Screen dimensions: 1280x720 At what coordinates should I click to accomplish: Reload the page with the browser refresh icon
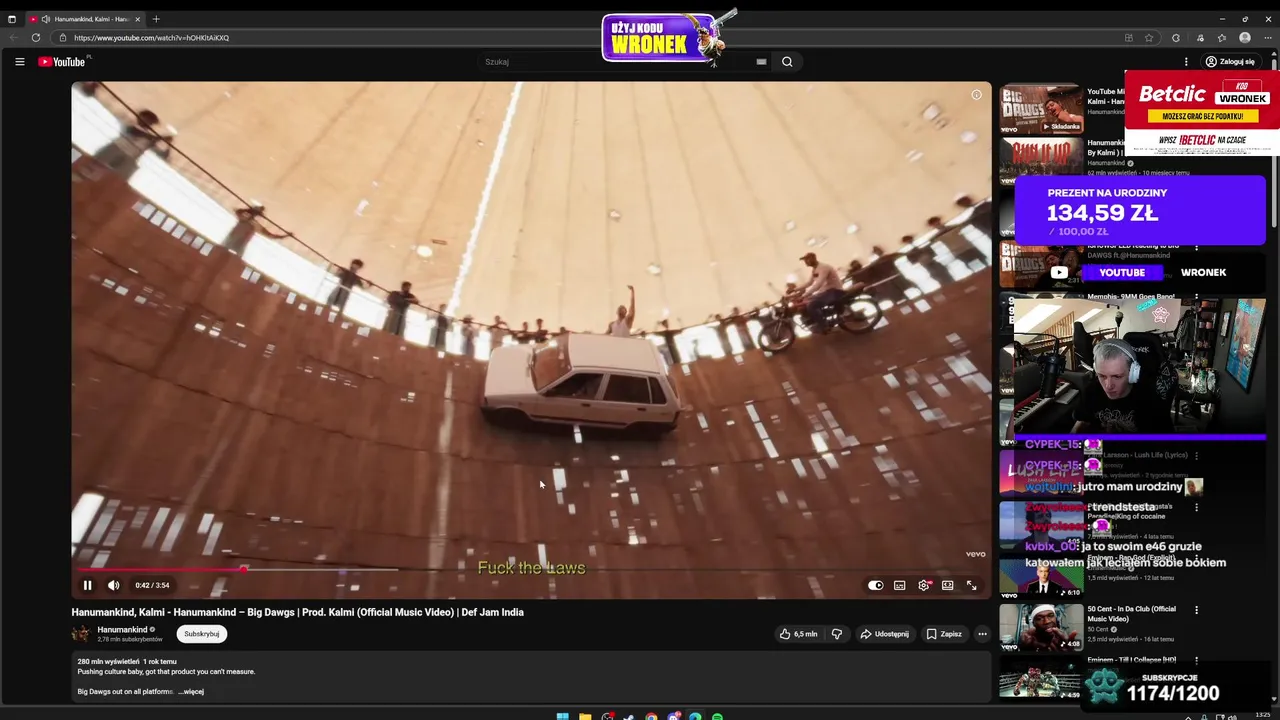click(x=36, y=37)
